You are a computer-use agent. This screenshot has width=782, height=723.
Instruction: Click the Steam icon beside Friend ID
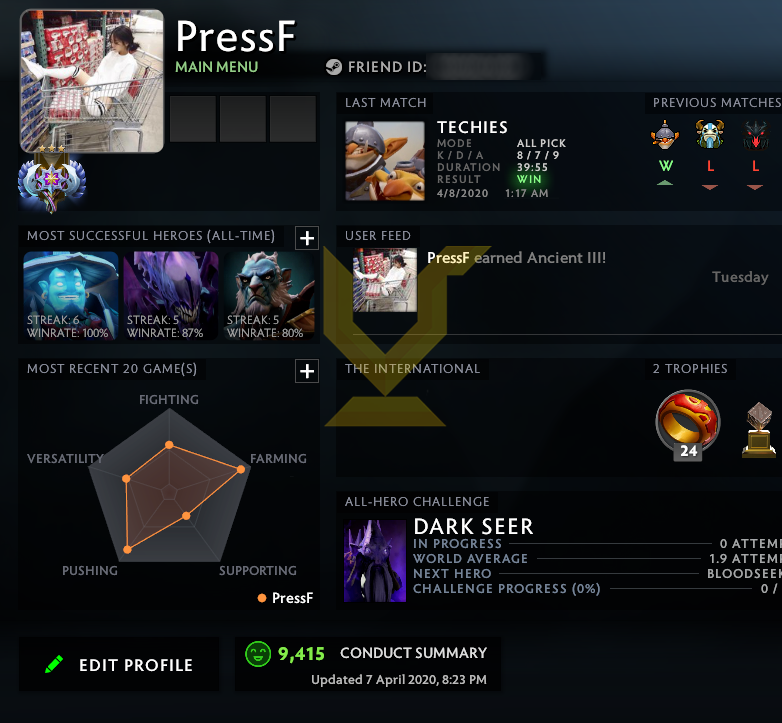click(x=334, y=67)
